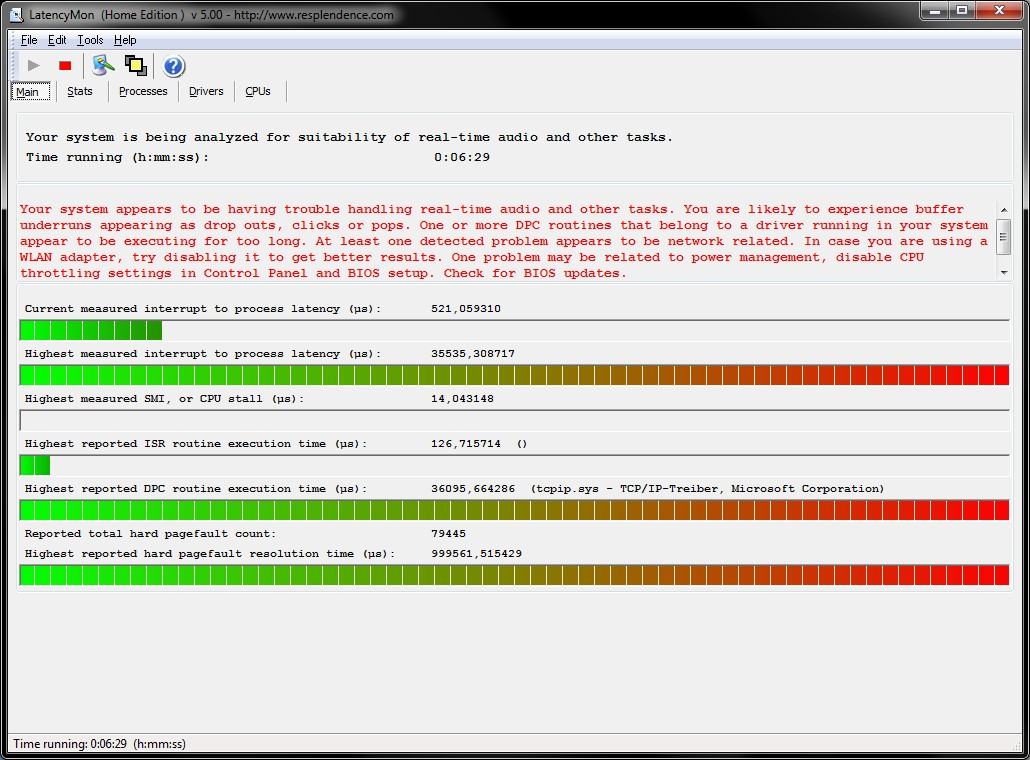Click 'Highest measured SMI, or CPU stall' label

[x=164, y=399]
